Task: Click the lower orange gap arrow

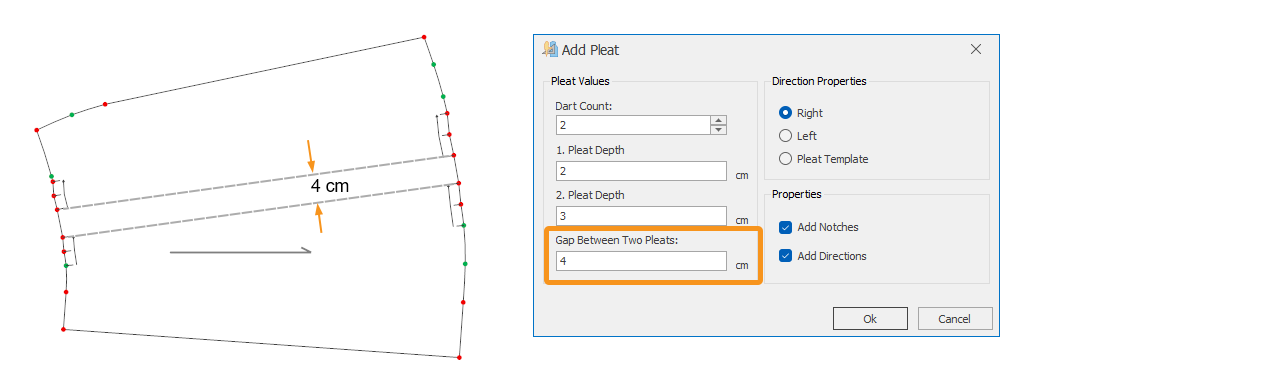Action: point(319,218)
